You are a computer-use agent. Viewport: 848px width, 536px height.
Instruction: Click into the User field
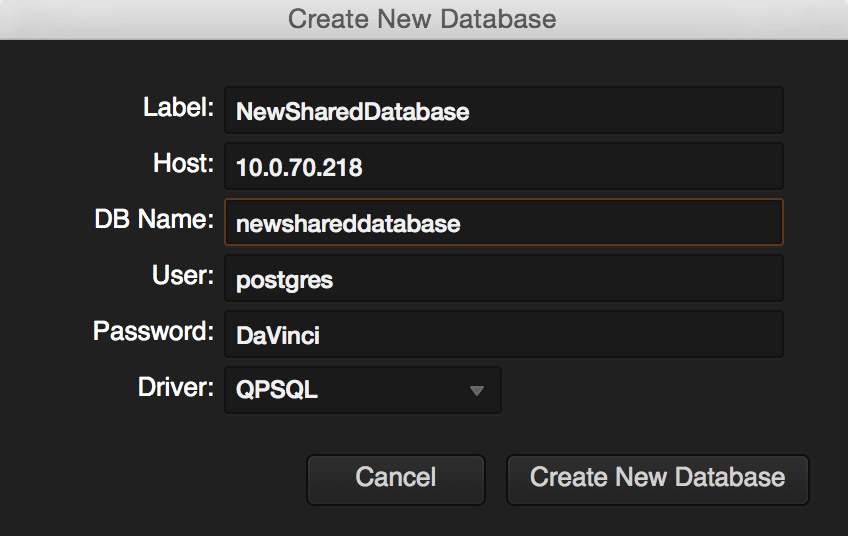pos(504,278)
